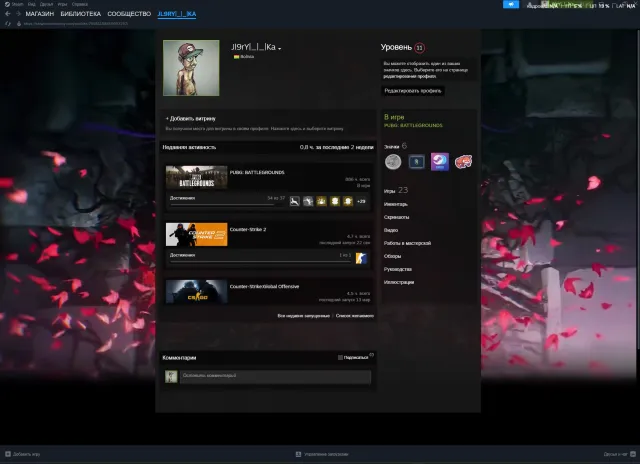Reload the page using refresh icon
This screenshot has width=640, height=464.
pos(8,24)
